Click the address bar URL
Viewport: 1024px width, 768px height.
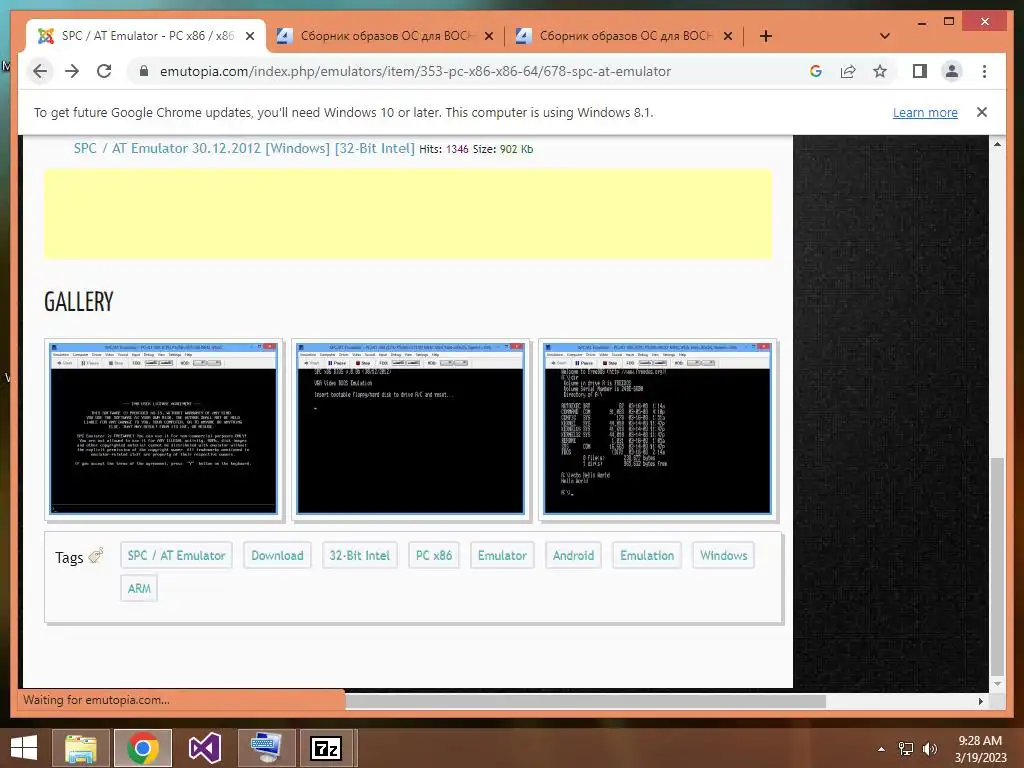[415, 71]
